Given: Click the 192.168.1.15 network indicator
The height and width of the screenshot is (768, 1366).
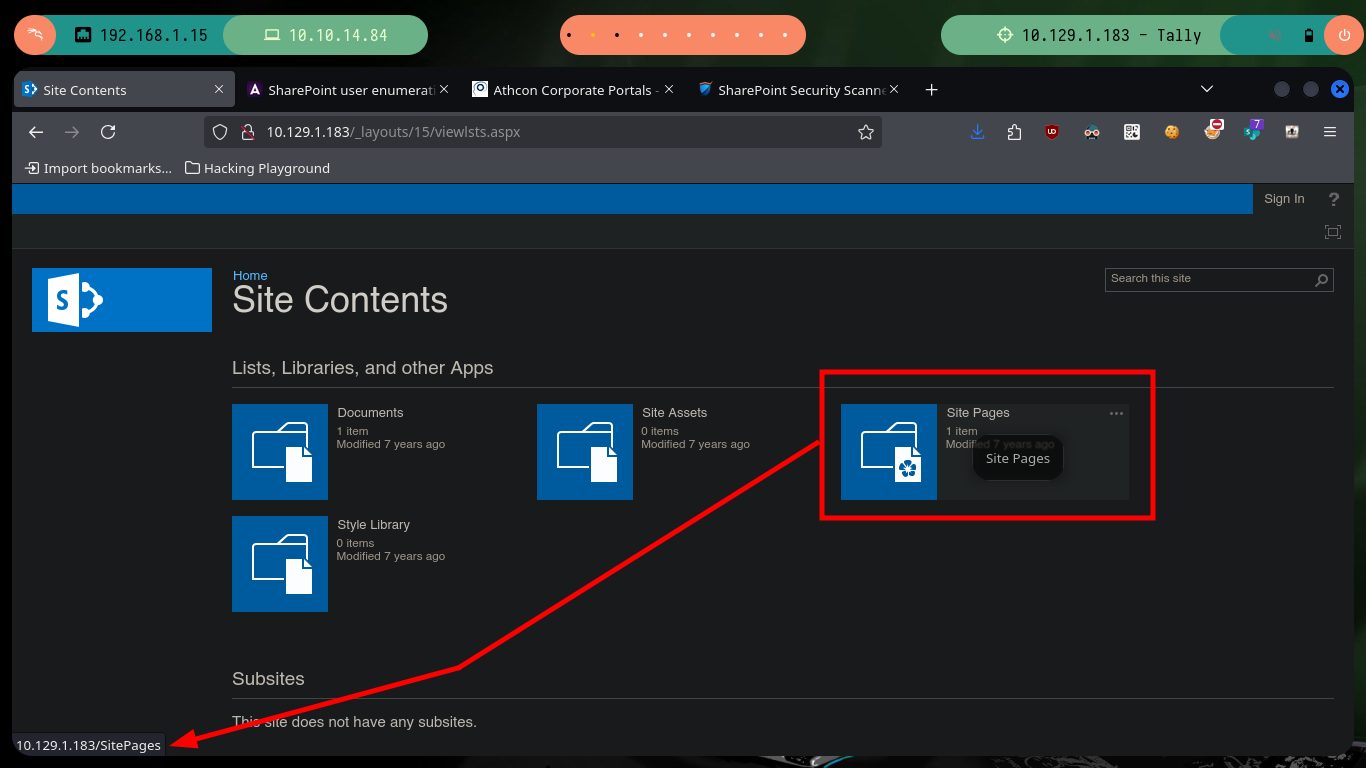Looking at the screenshot, I should [x=141, y=35].
